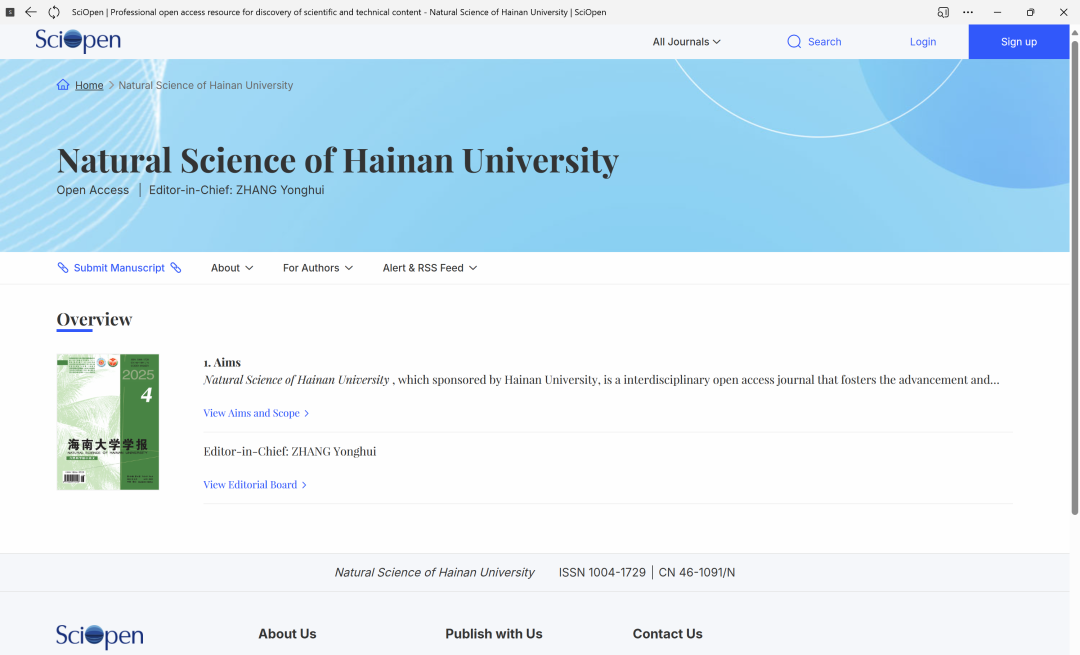Click the Sign up button
The width and height of the screenshot is (1080, 655).
tap(1019, 41)
